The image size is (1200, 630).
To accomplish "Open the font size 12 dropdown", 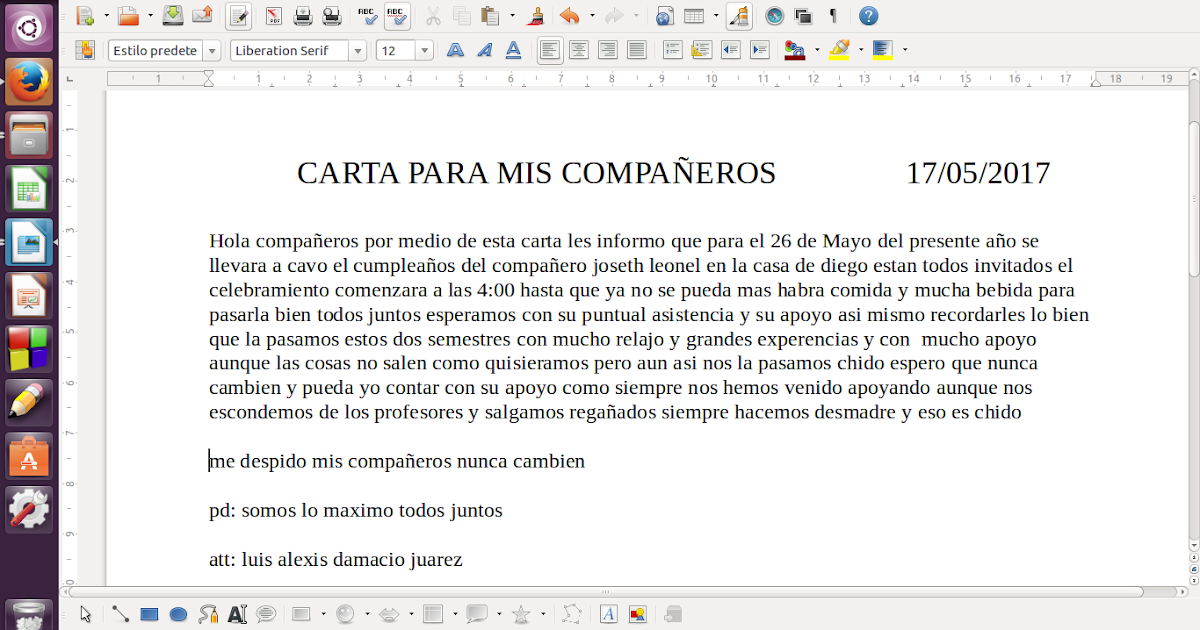I will (424, 51).
